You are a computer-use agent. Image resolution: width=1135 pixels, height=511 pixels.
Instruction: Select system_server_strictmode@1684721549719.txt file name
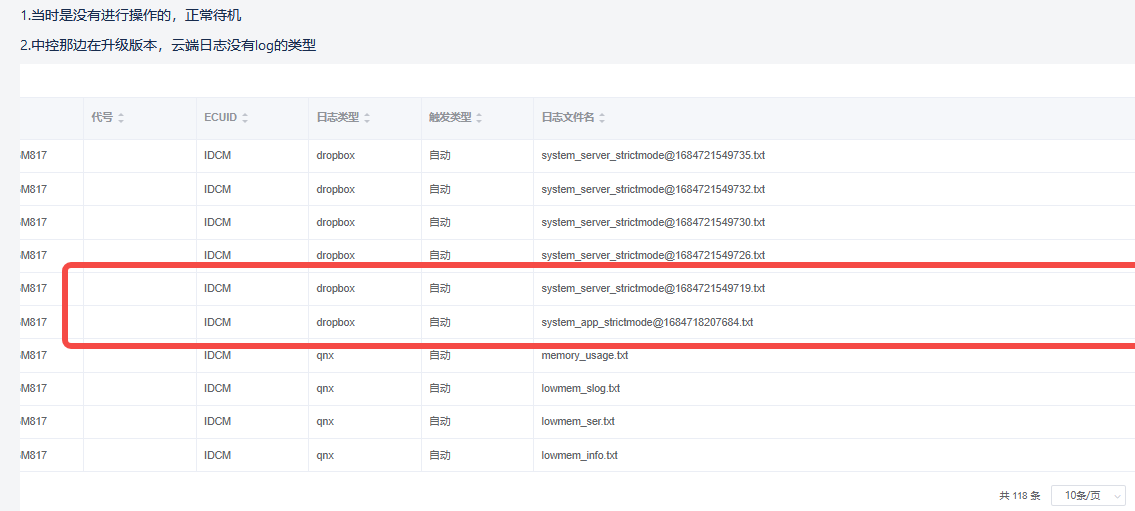653,288
